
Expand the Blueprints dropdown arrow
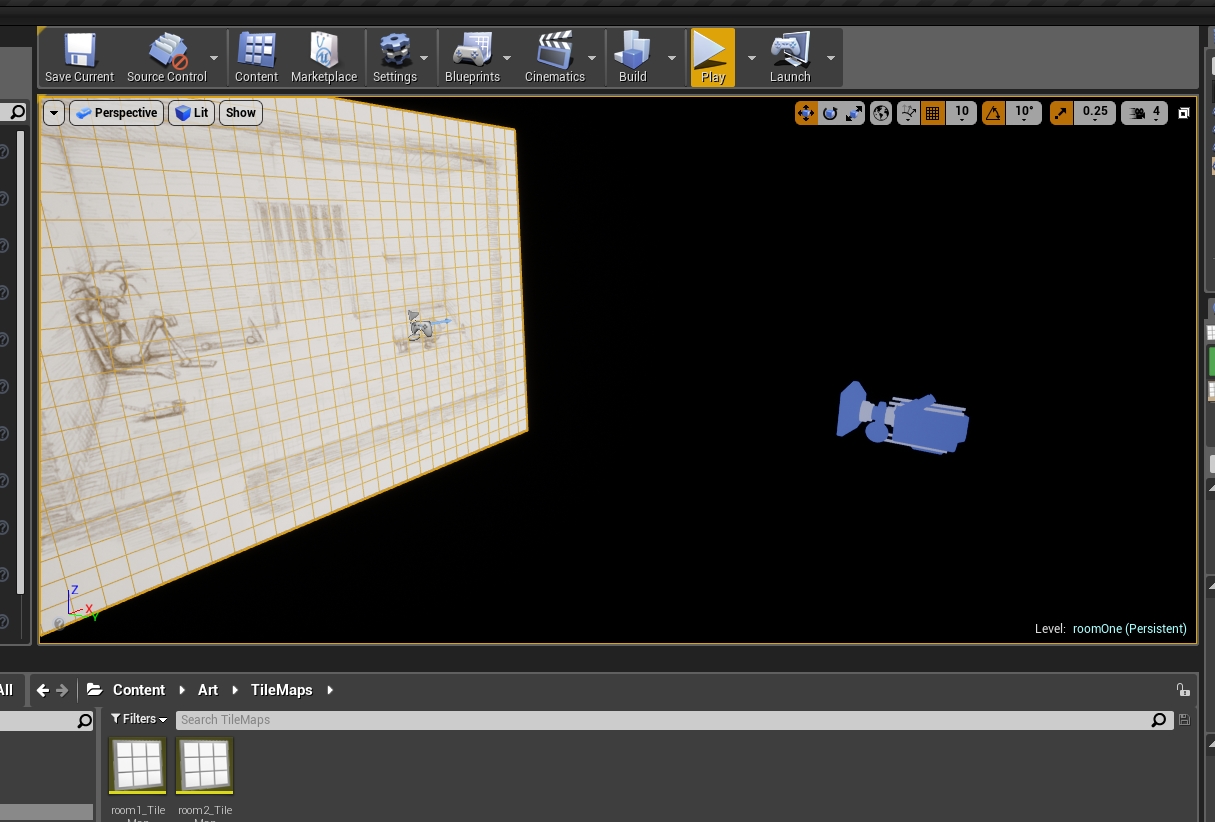(x=508, y=58)
